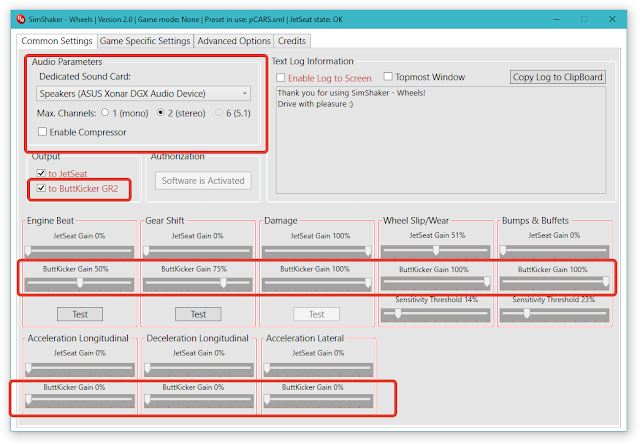This screenshot has height=445, width=640.
Task: Close the SimShaker window
Action: pyautogui.click(x=612, y=19)
